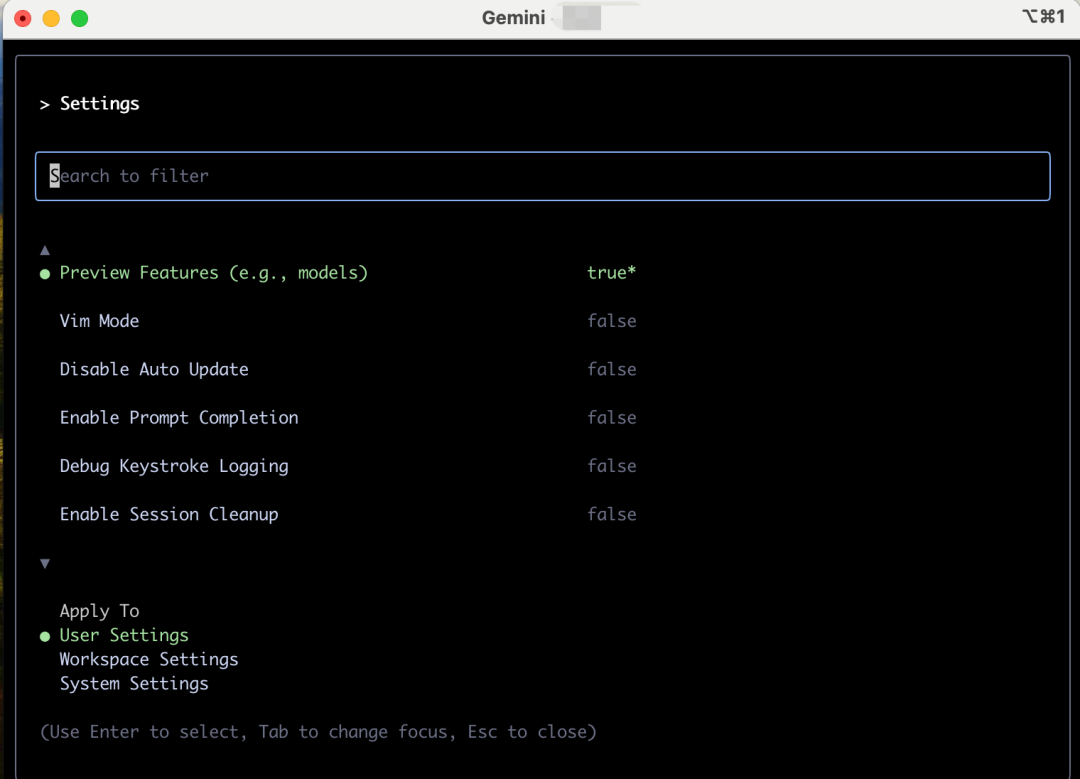This screenshot has width=1080, height=779.
Task: Toggle the Vim Mode setting
Action: click(x=99, y=321)
